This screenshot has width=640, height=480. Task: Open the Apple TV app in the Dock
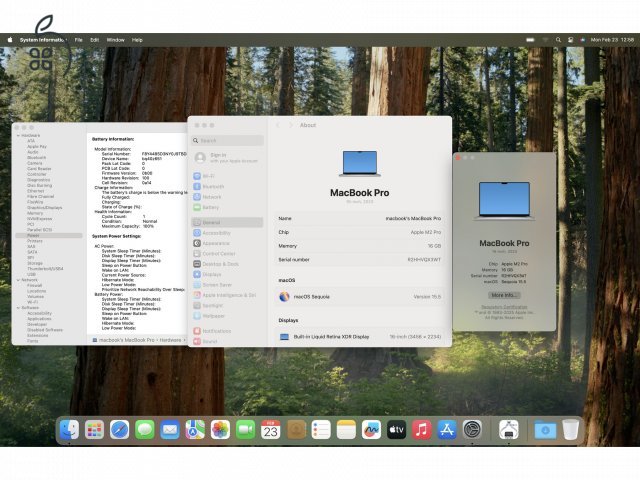tap(396, 430)
